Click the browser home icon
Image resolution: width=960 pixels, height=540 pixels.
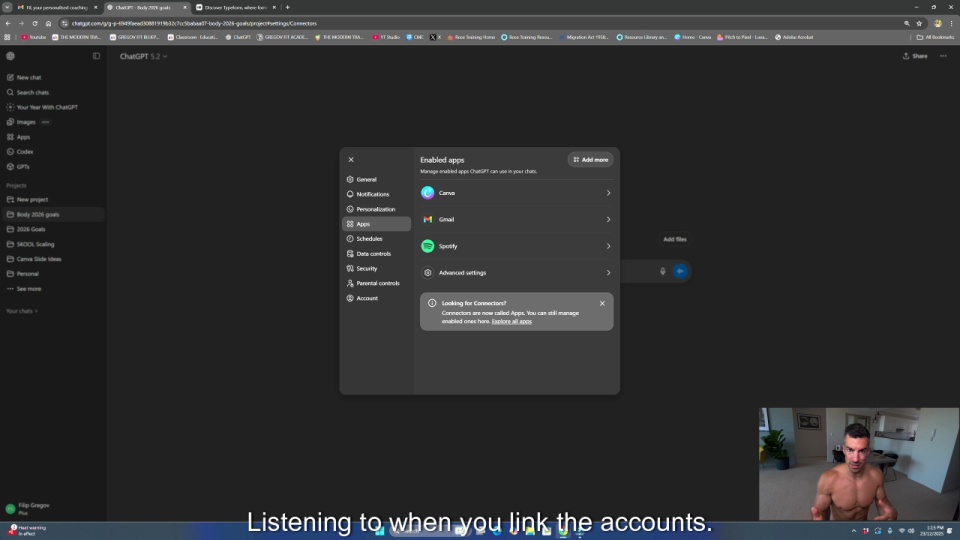pos(48,23)
